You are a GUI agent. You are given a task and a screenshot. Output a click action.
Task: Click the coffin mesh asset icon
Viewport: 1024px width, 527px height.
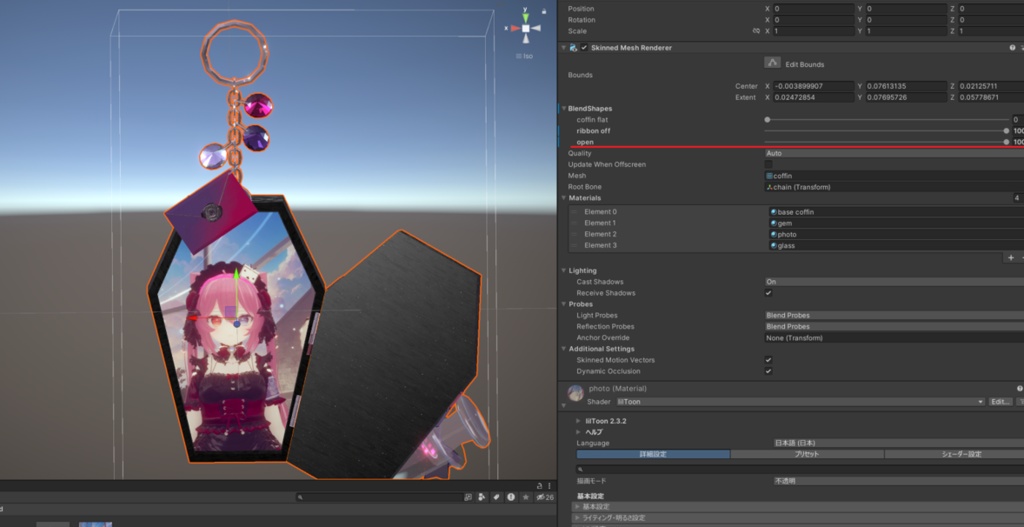tap(769, 176)
